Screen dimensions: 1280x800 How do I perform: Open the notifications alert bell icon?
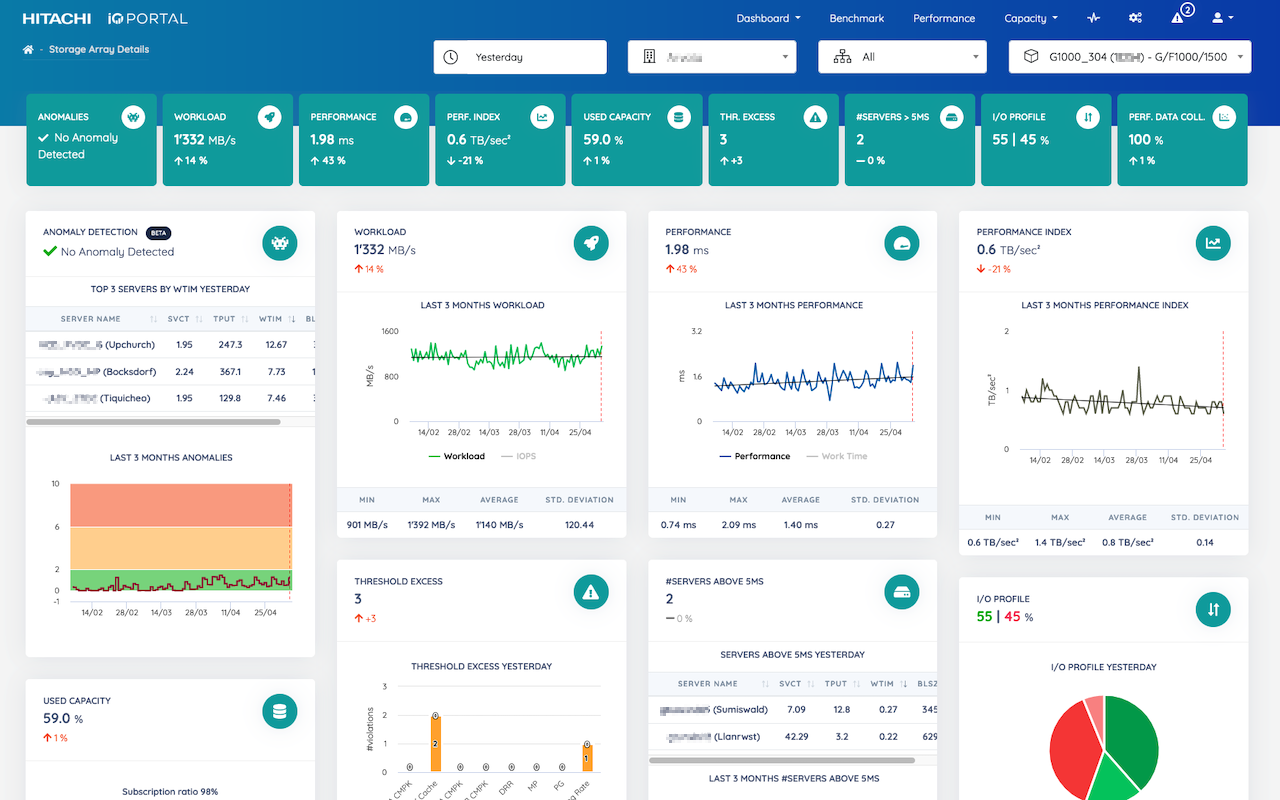[x=1178, y=18]
